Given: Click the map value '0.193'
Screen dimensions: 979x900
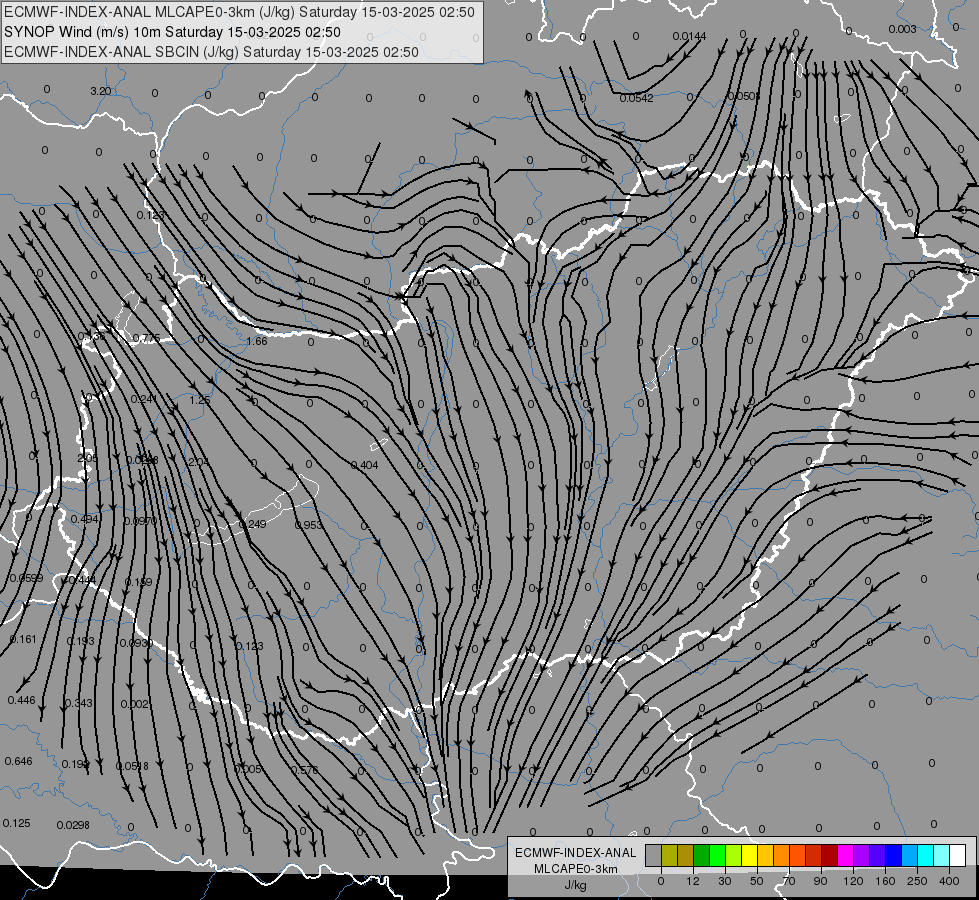Looking at the screenshot, I should tap(81, 641).
